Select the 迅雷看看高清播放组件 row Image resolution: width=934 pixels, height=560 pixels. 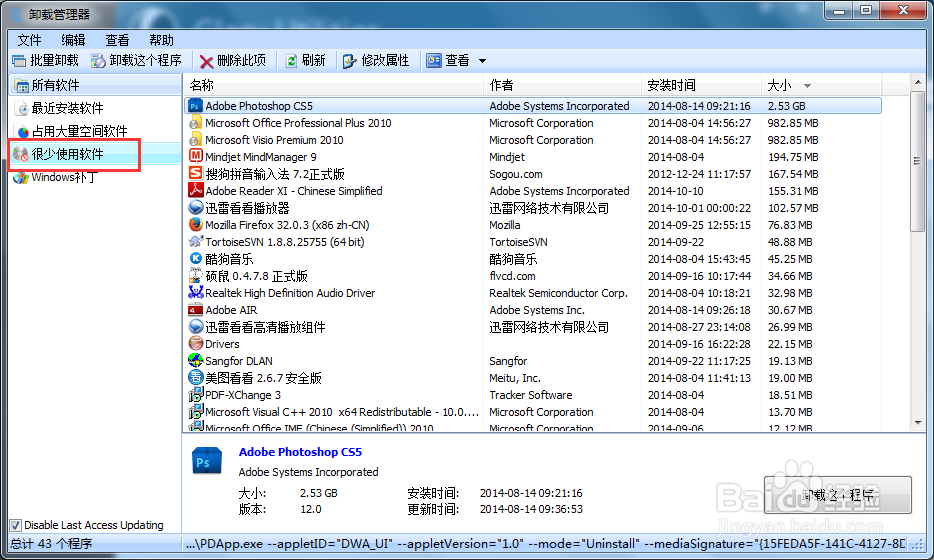[x=533, y=327]
